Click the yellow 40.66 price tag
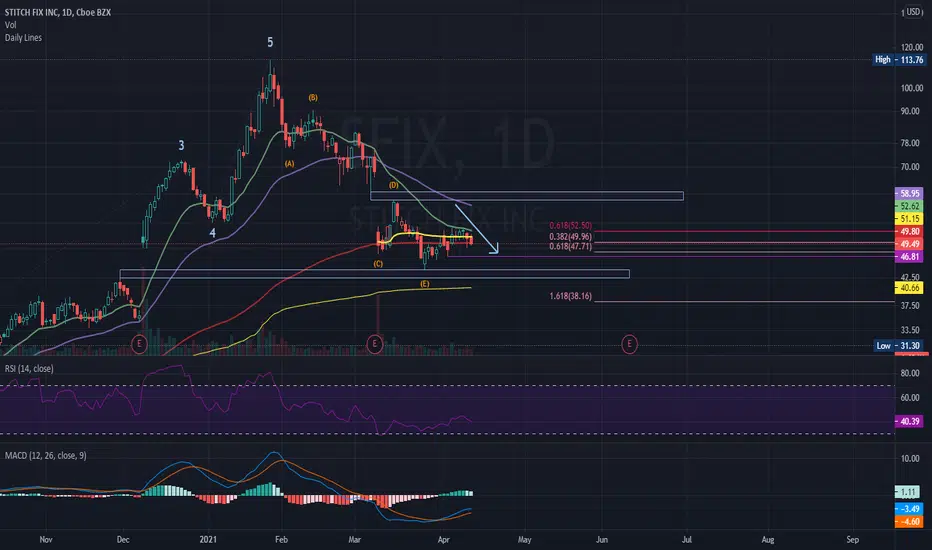Screen dimensions: 932x550 click(x=909, y=288)
